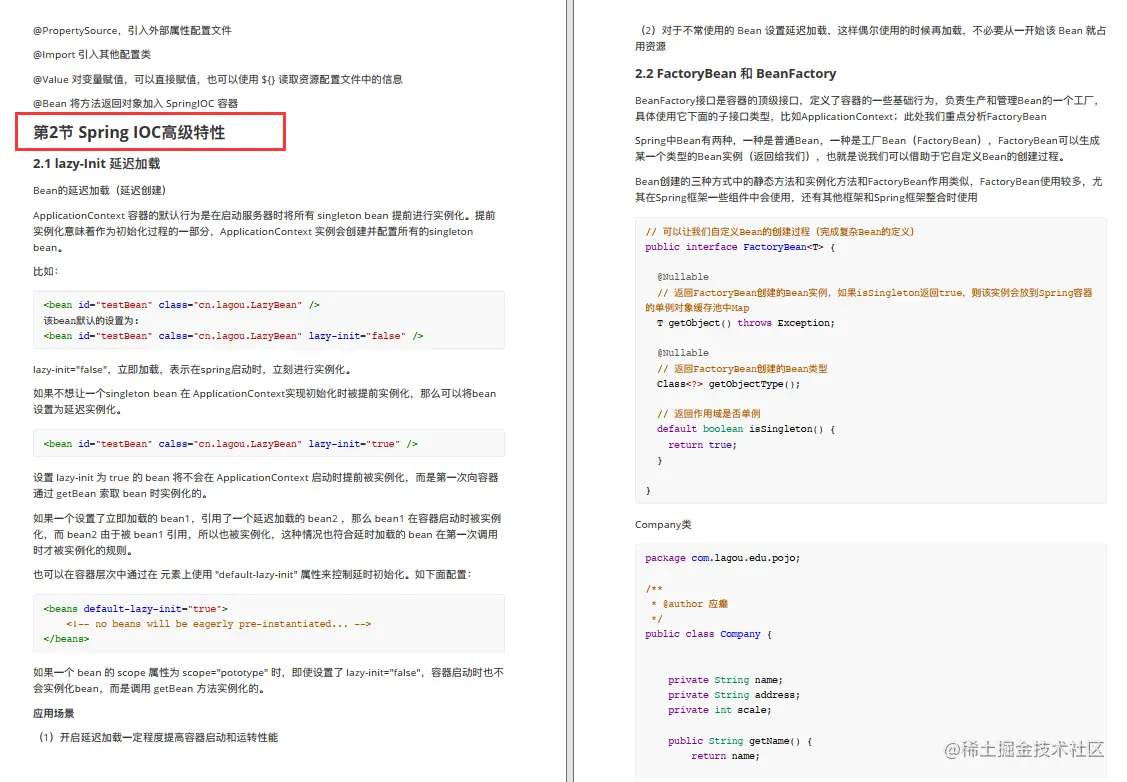Screen dimensions: 1127x782
Task: Click the code line "private String address;"
Action: tap(734, 695)
